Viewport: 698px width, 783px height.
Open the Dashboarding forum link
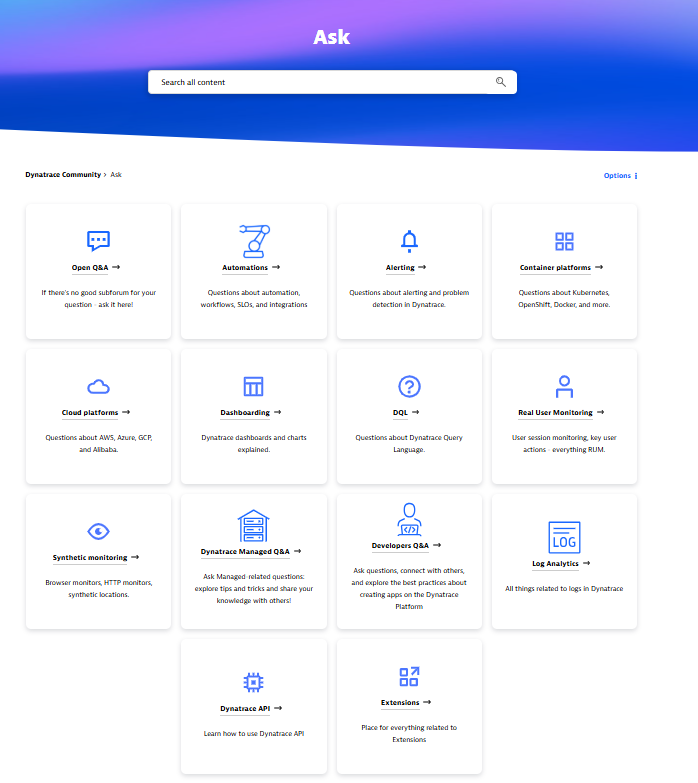coord(245,412)
